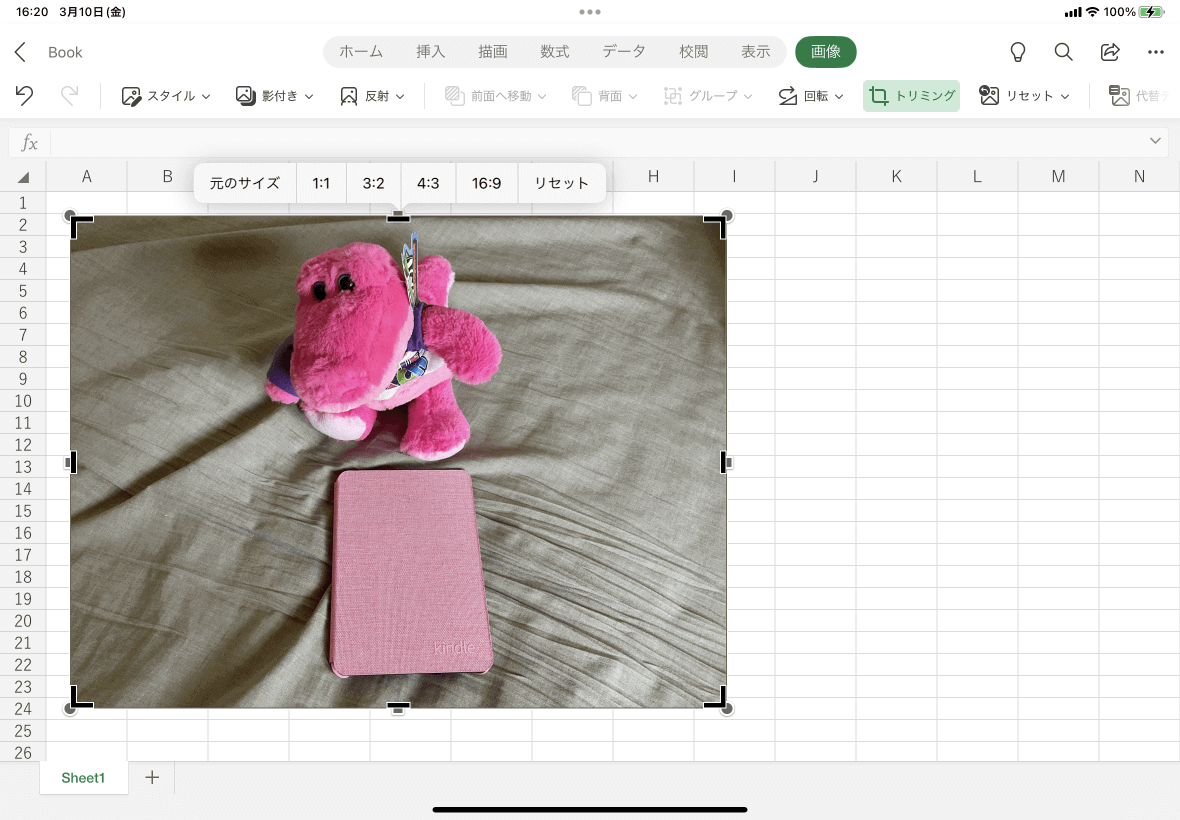1180x820 pixels.
Task: Click the right-middle crop edge handle
Action: pyautogui.click(x=725, y=462)
